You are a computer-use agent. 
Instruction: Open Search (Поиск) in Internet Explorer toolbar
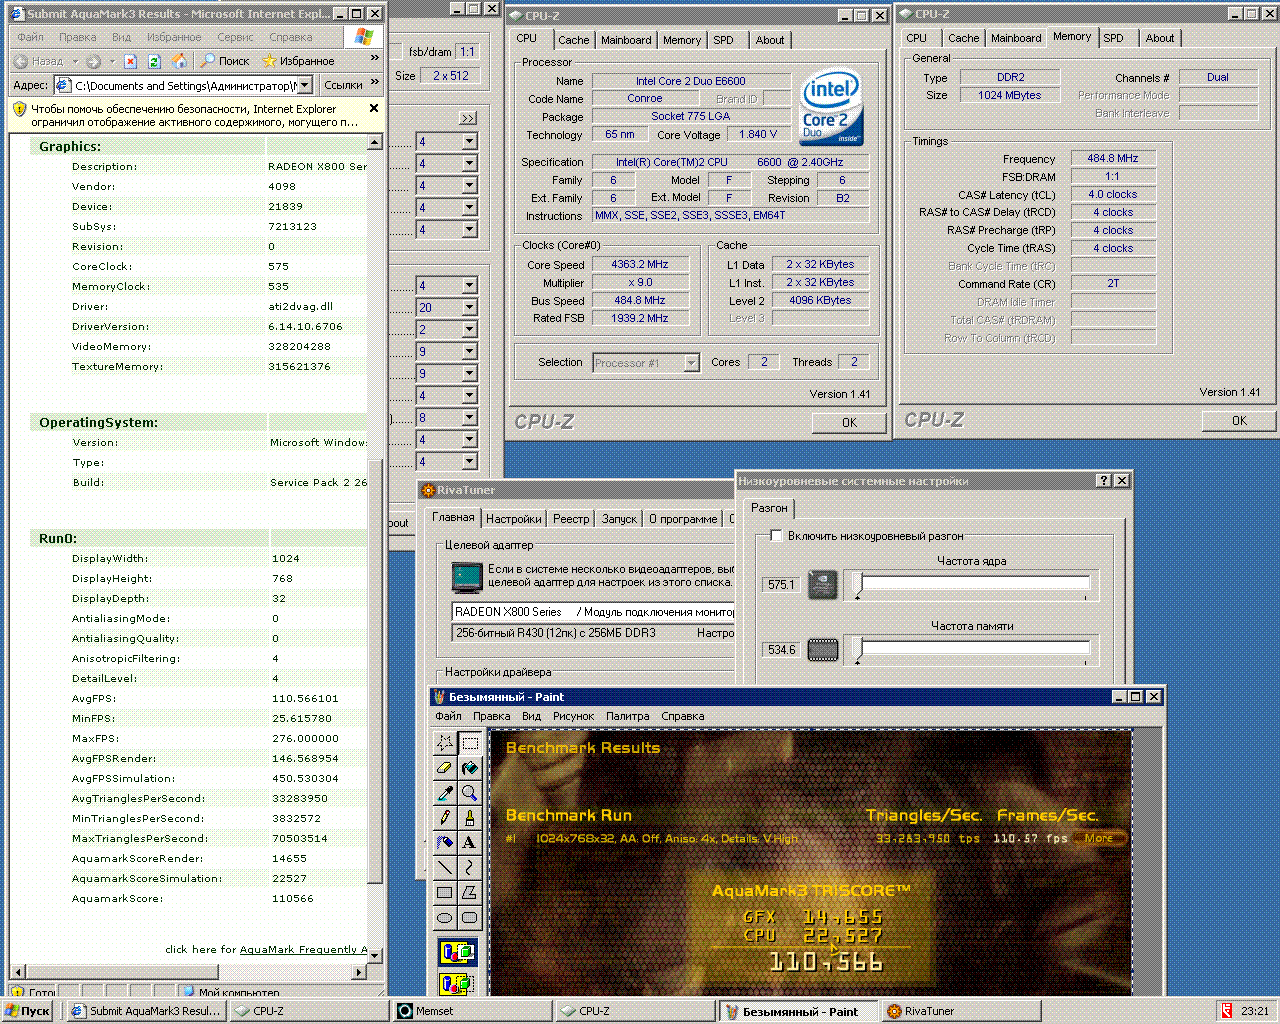pos(226,61)
